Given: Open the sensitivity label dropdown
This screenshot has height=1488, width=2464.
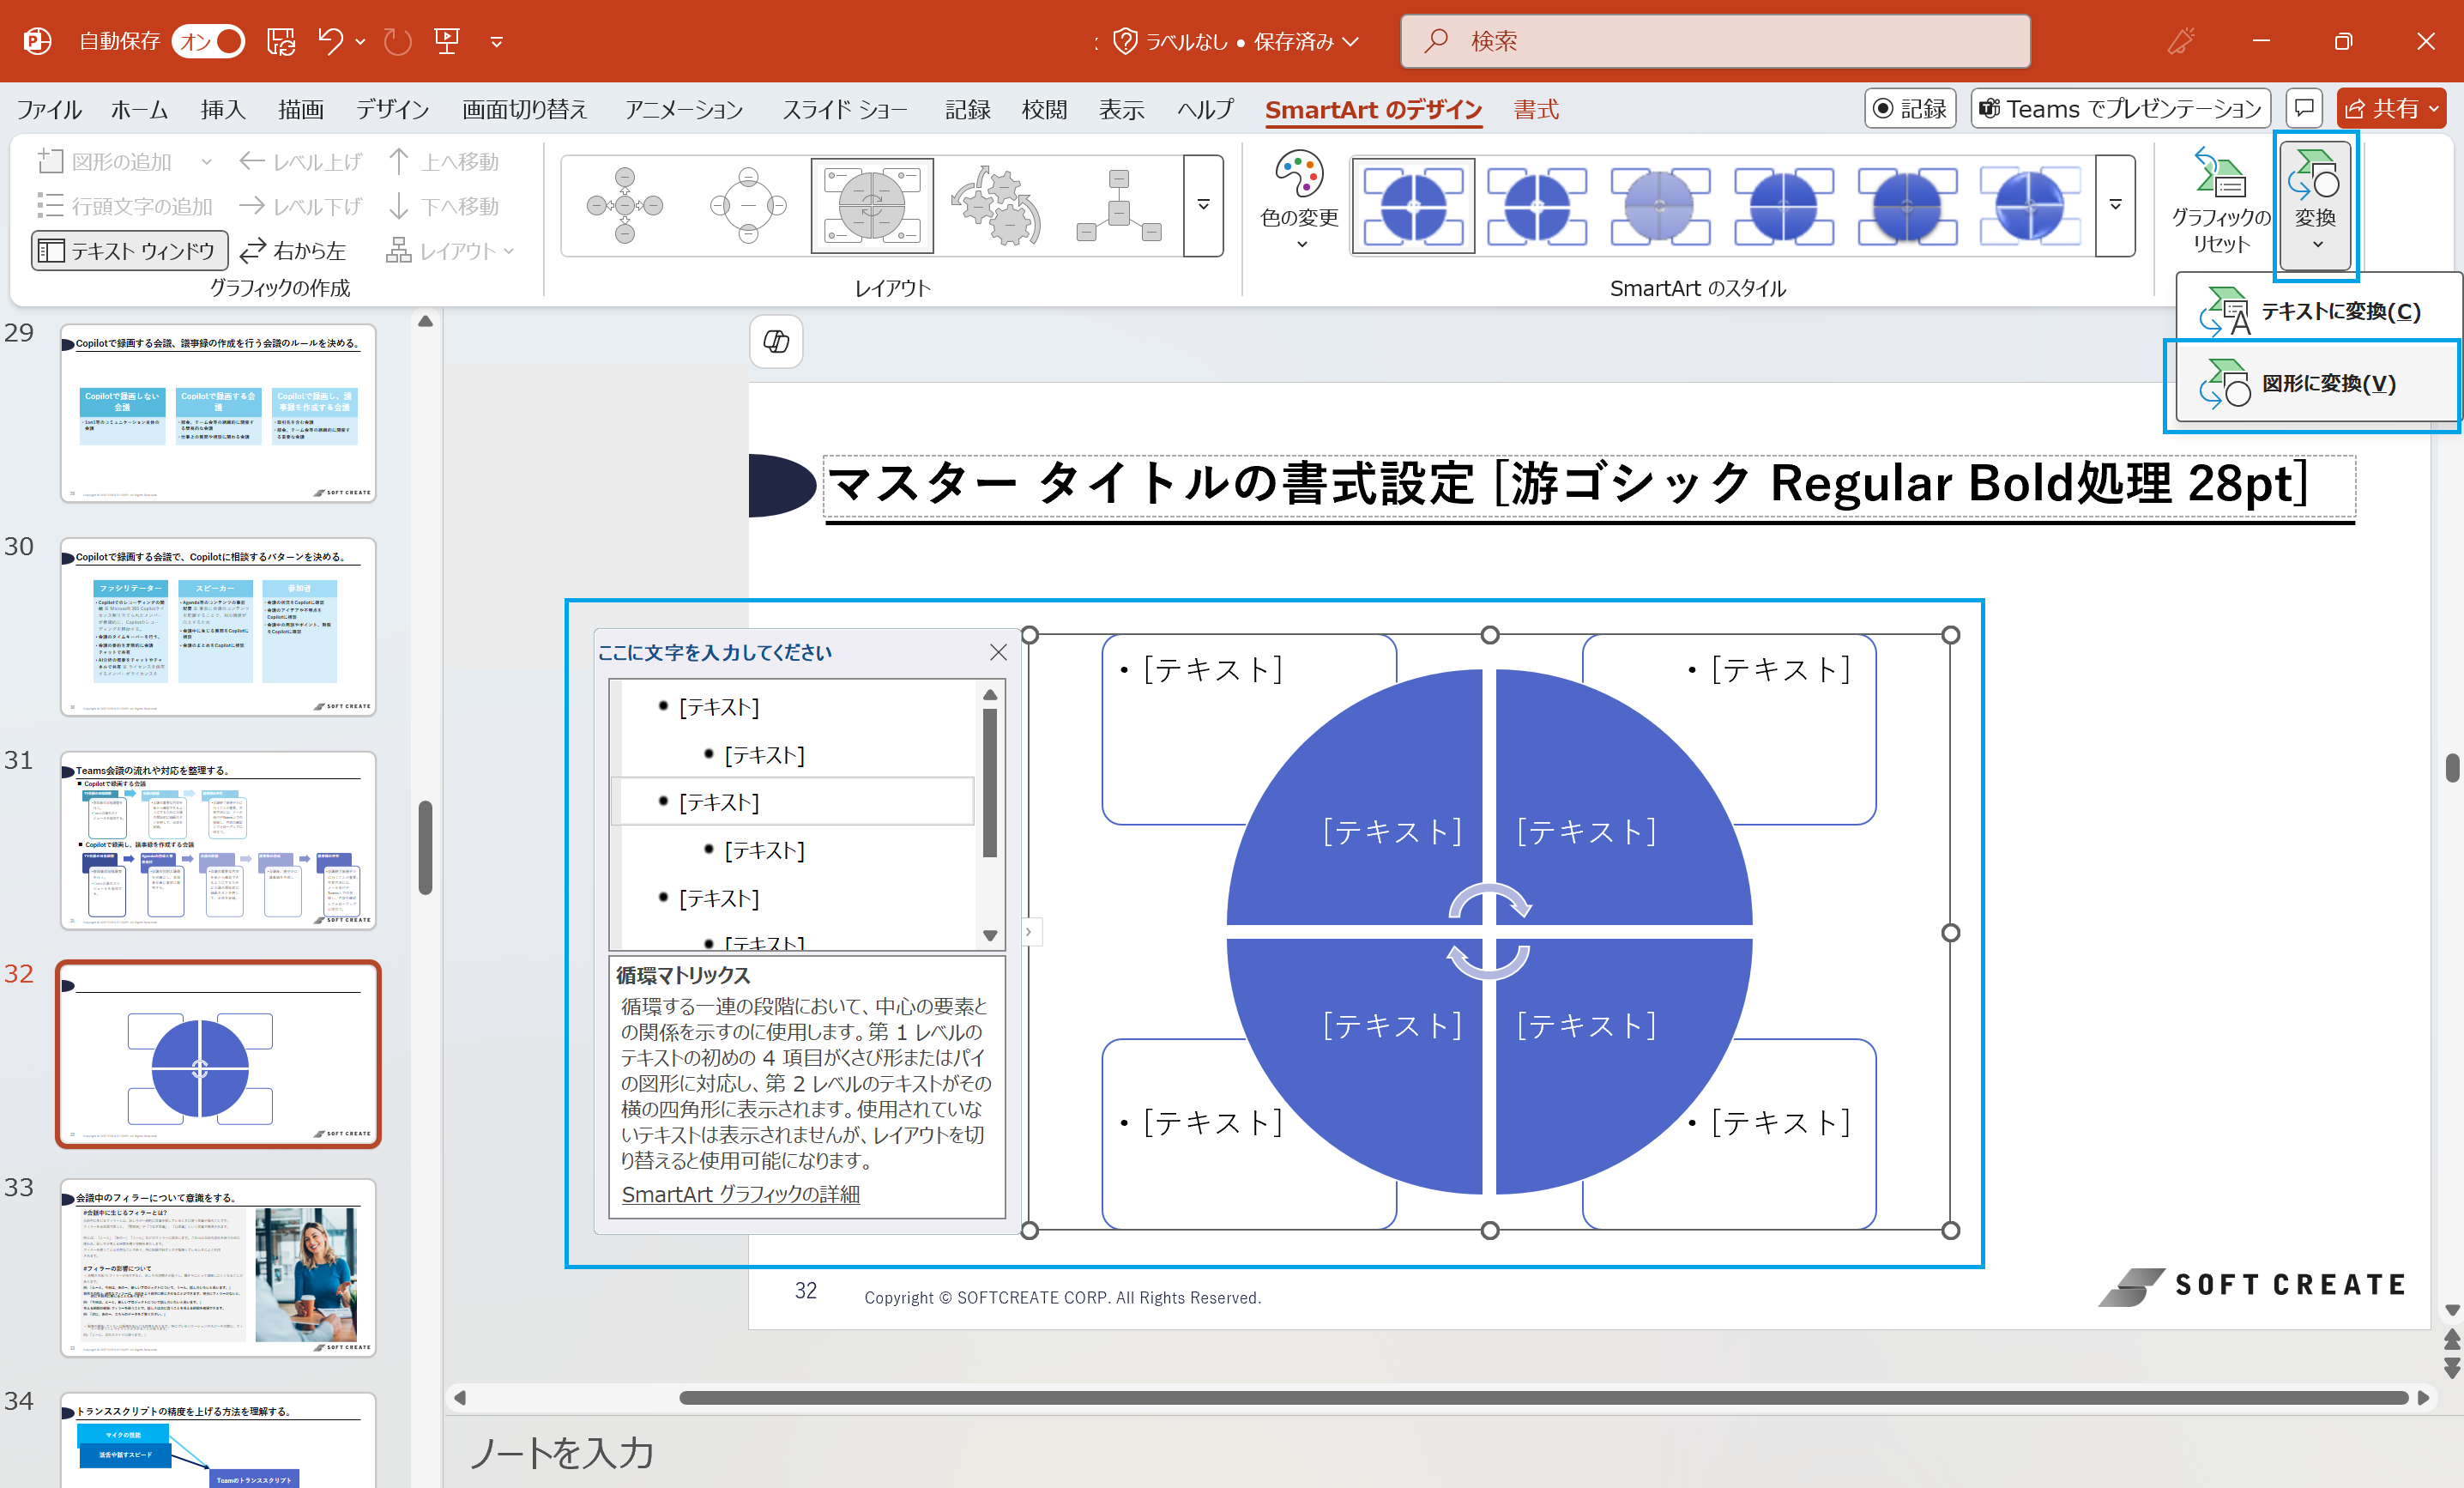Looking at the screenshot, I should coord(1236,41).
